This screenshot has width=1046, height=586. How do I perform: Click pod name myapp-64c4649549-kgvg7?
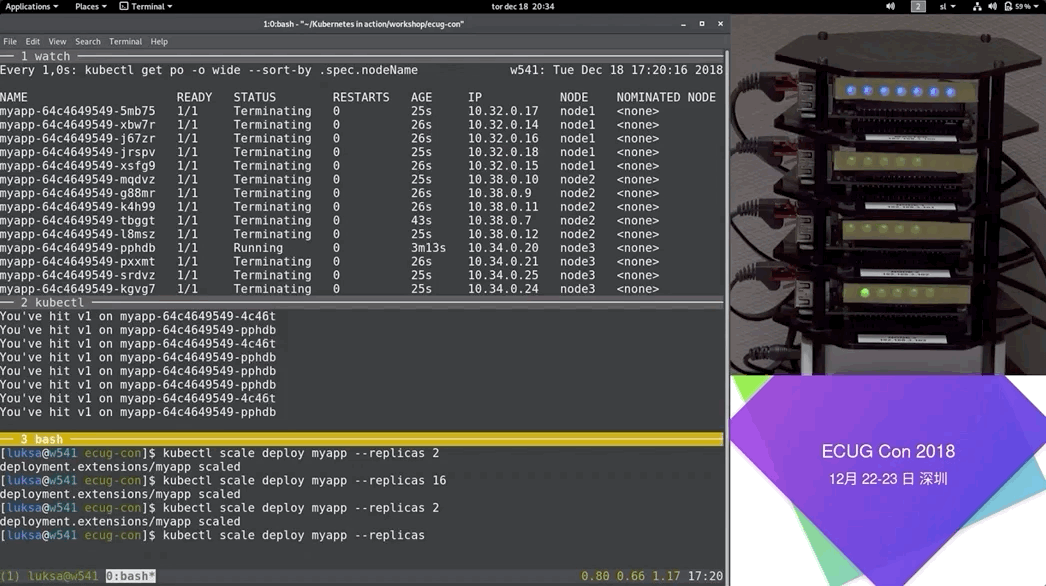77,289
